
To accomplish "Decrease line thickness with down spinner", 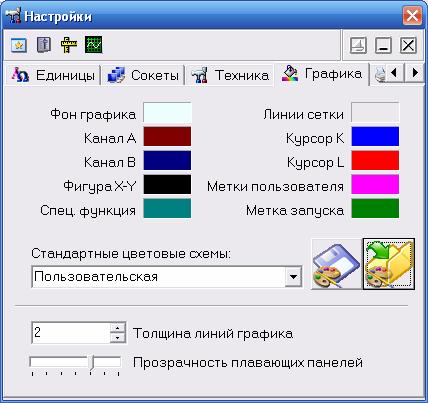I will [x=117, y=338].
